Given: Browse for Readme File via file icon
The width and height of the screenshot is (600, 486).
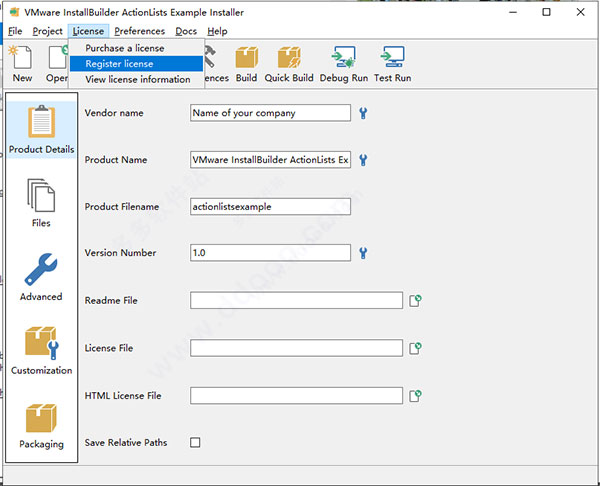Looking at the screenshot, I should pos(415,300).
